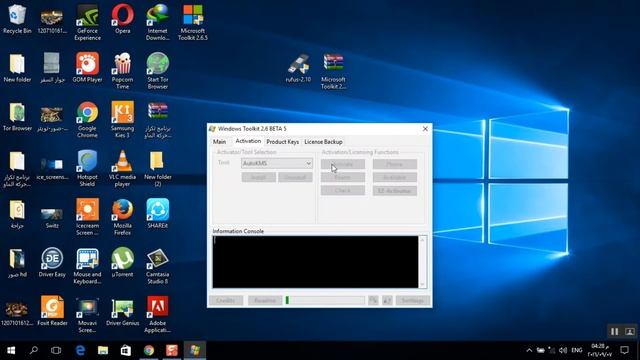The image size is (640, 360).
Task: Select the Camtasia Studio 8 desktop icon
Action: point(158,265)
